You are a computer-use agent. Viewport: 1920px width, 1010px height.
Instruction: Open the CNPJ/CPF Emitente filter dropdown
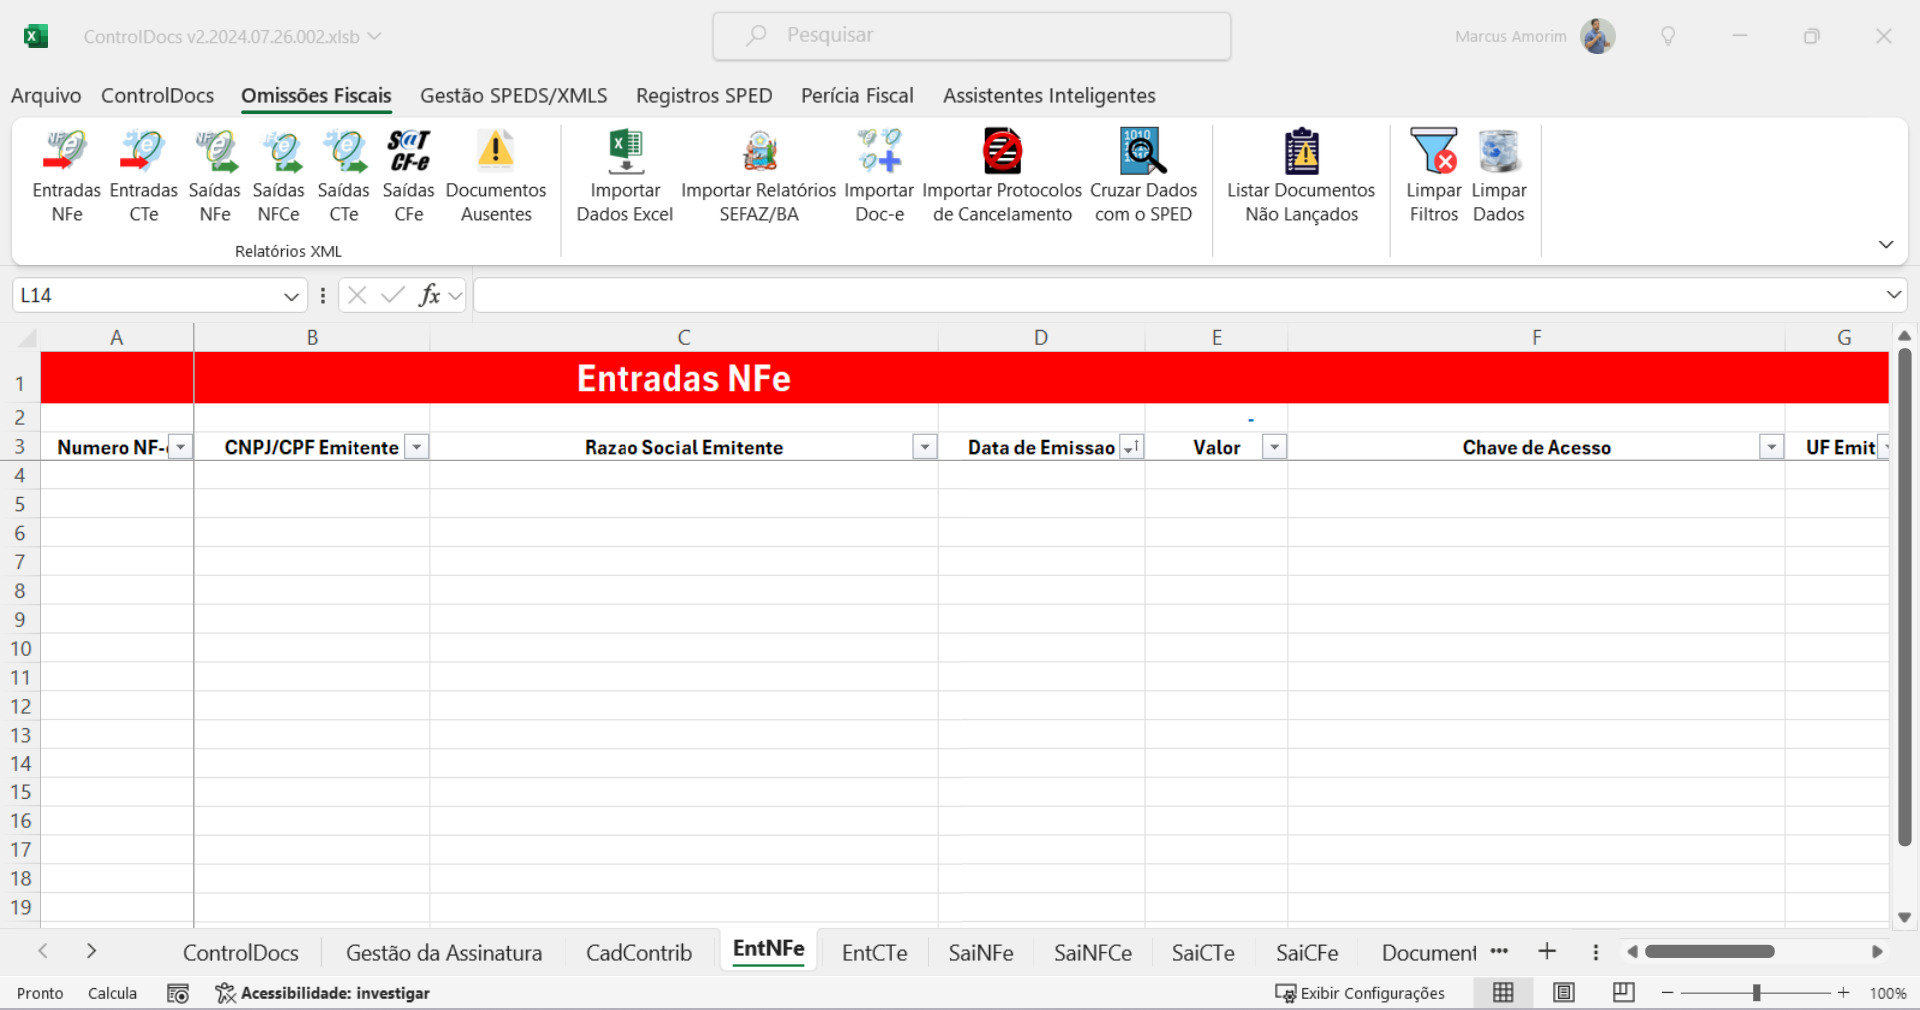tap(417, 447)
